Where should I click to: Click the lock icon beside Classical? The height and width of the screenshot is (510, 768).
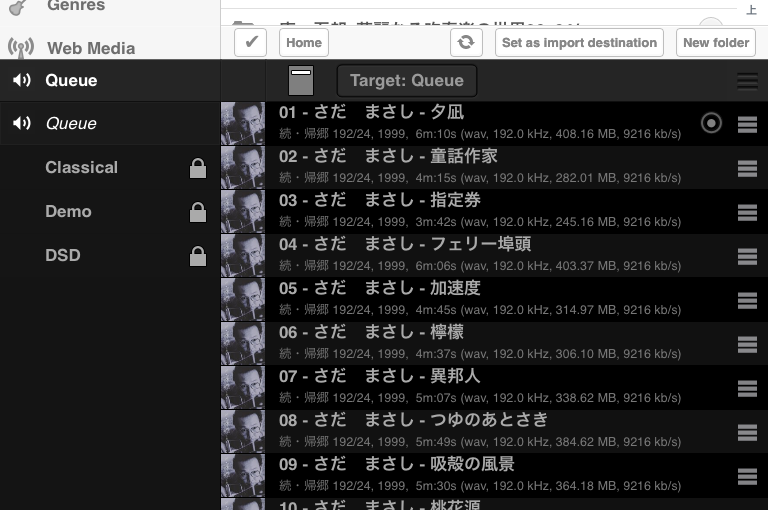coord(198,168)
